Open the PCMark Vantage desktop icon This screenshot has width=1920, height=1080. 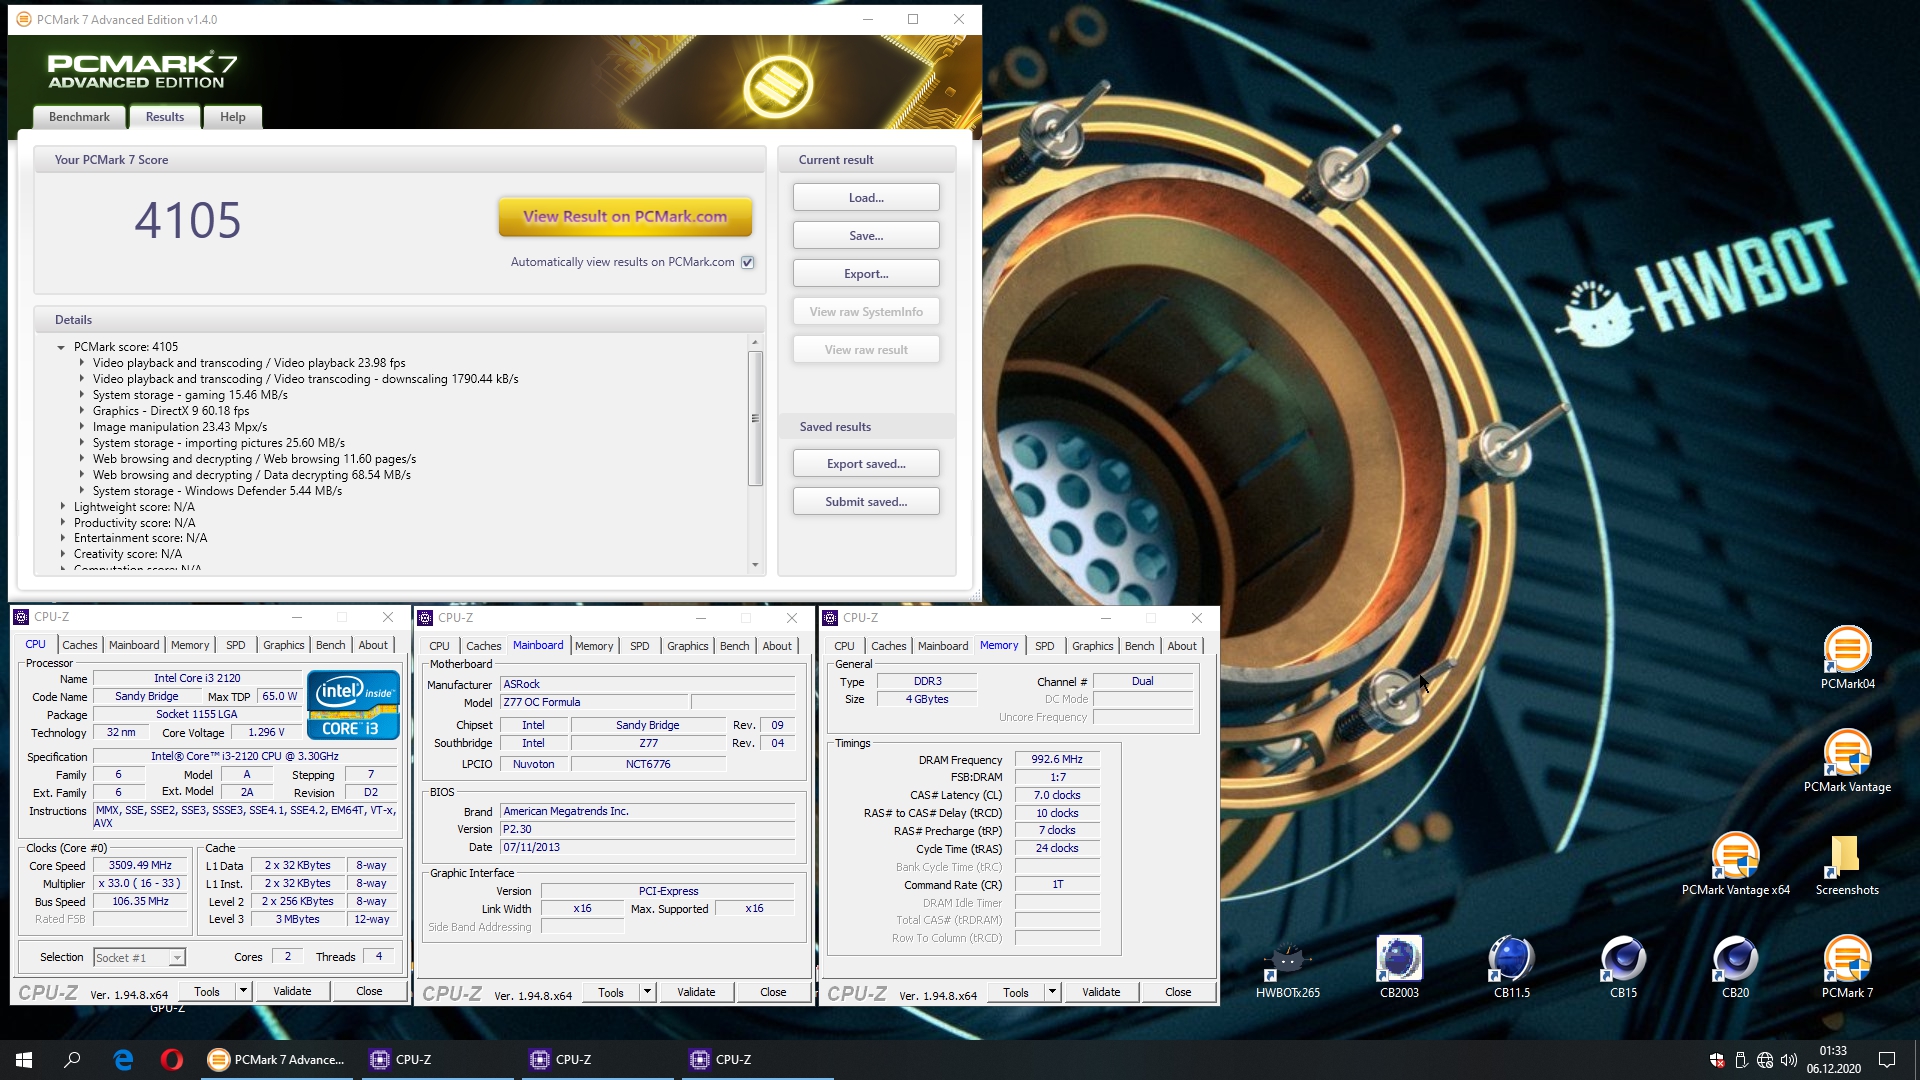tap(1847, 760)
